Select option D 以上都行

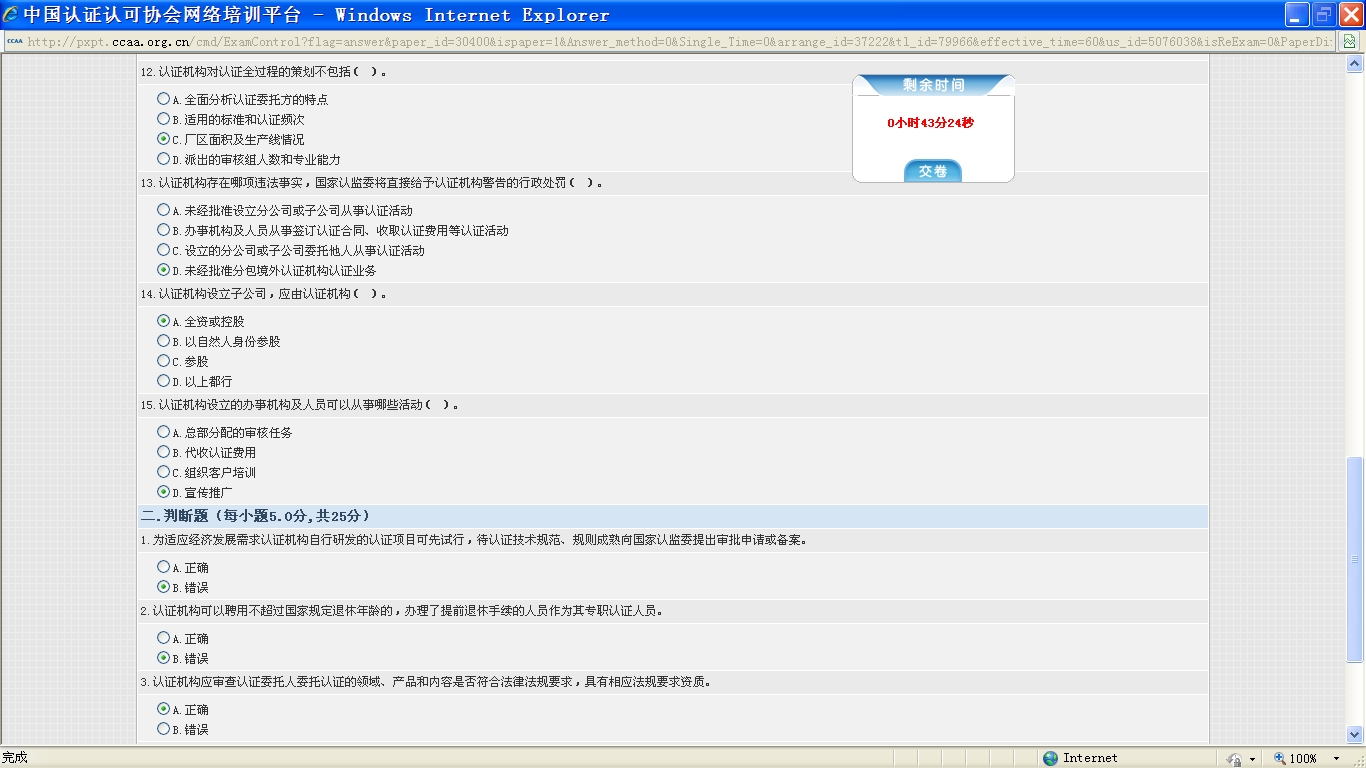pos(163,381)
